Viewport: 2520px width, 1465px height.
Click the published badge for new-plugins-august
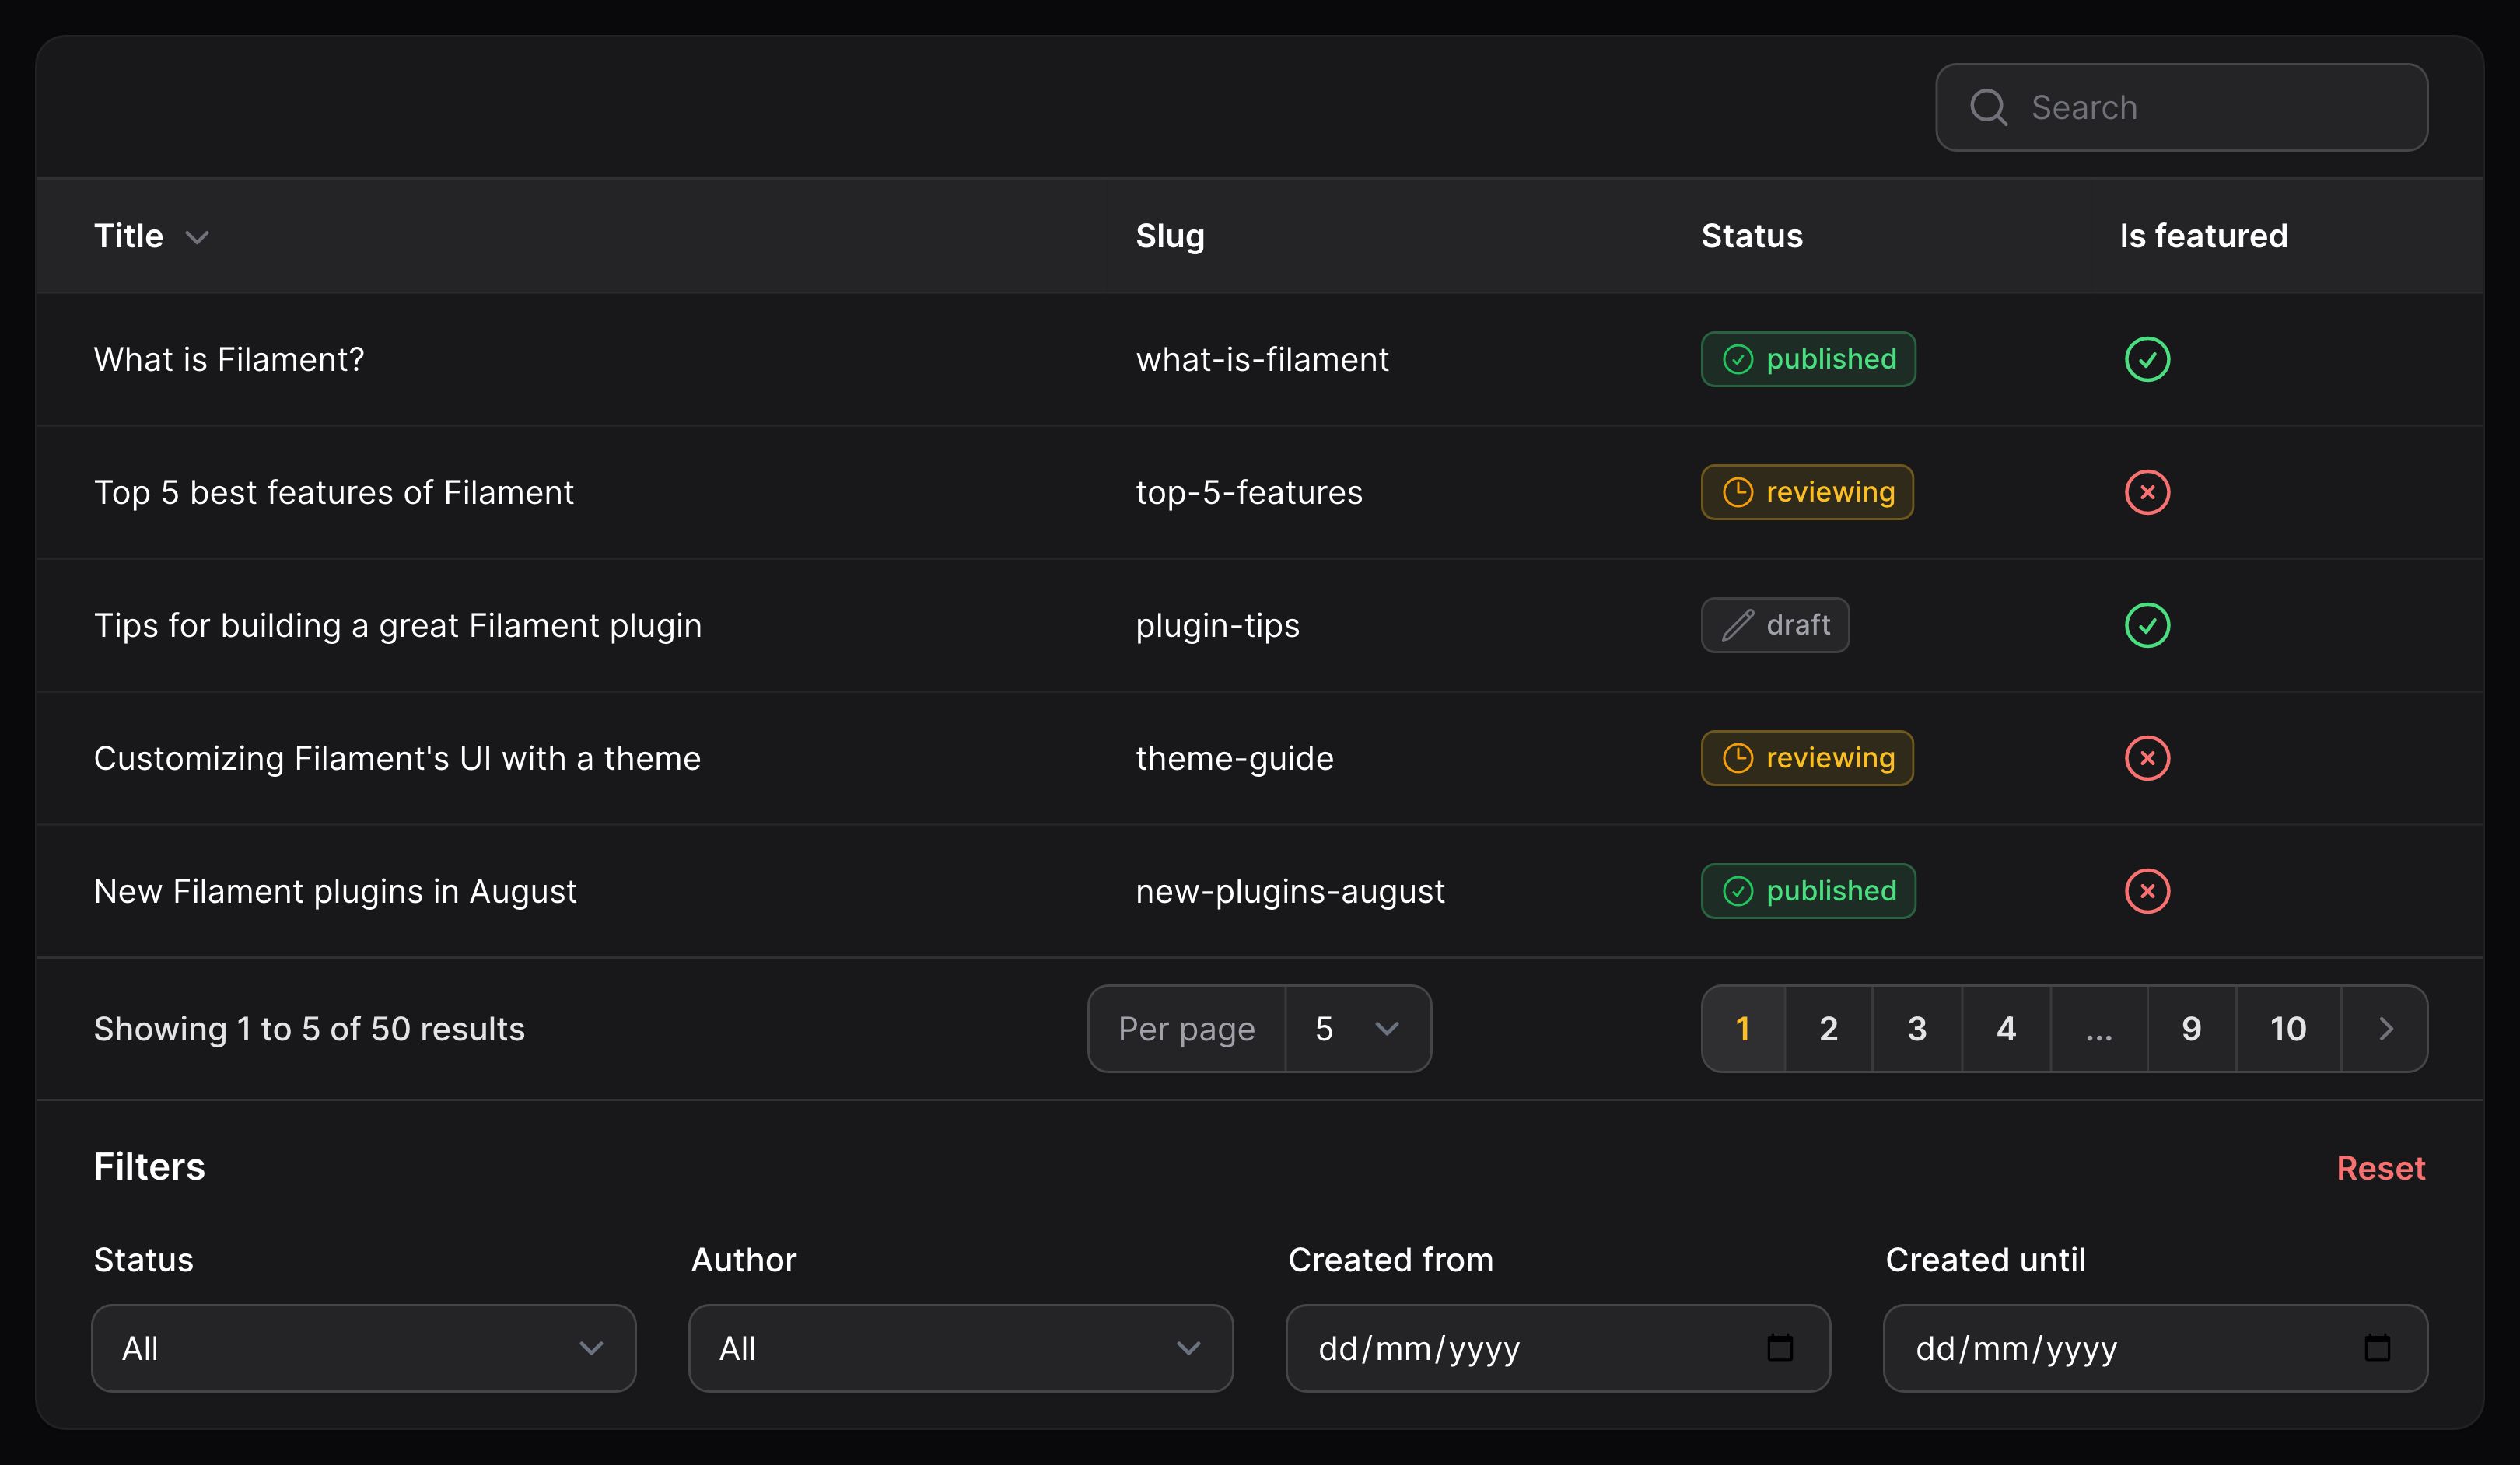[1808, 891]
